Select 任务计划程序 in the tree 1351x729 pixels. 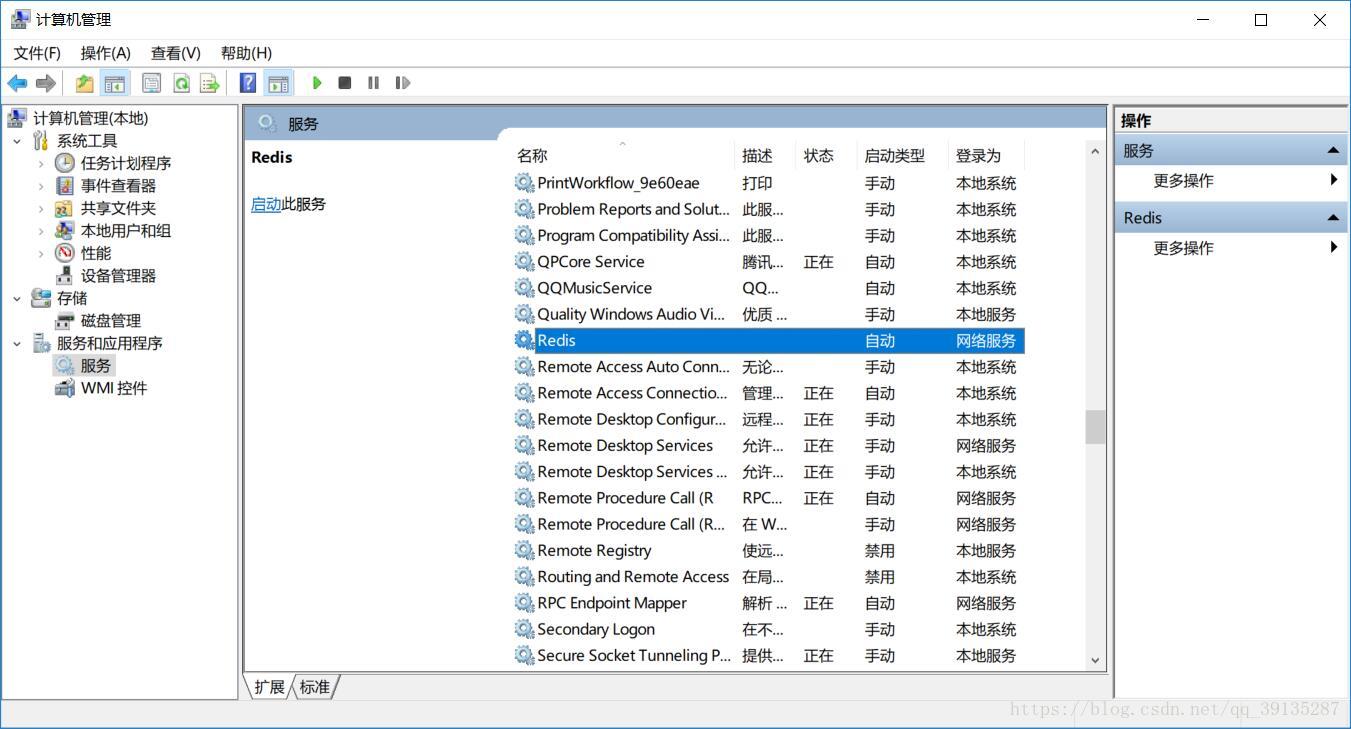tap(126, 163)
